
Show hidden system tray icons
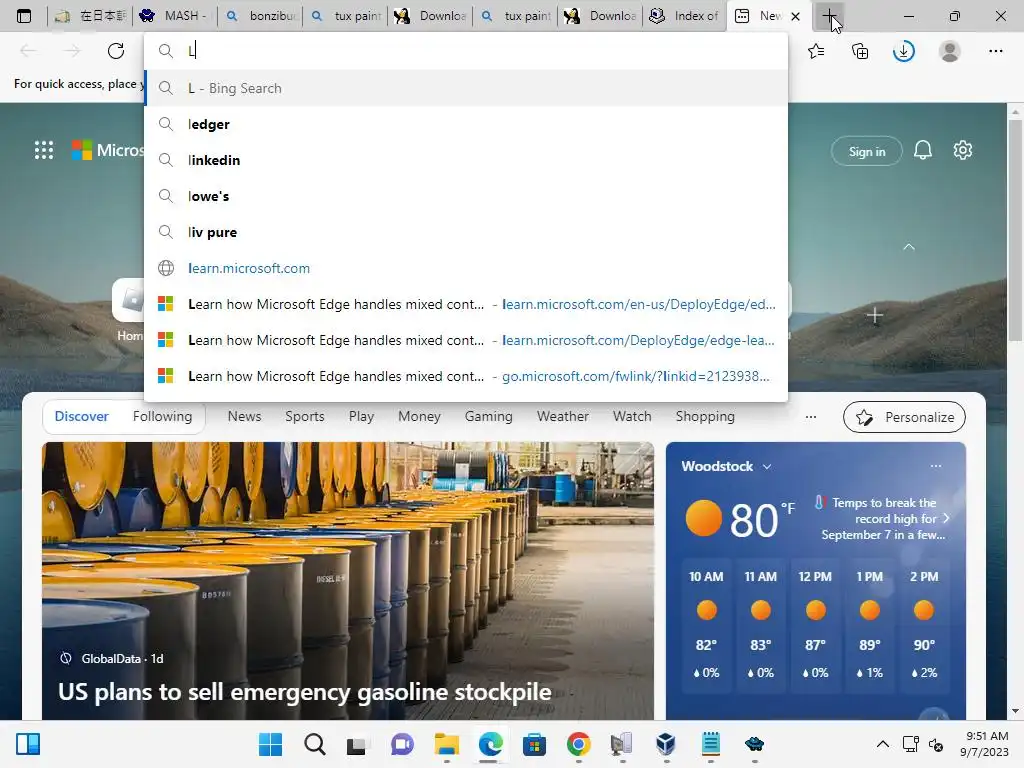click(882, 744)
